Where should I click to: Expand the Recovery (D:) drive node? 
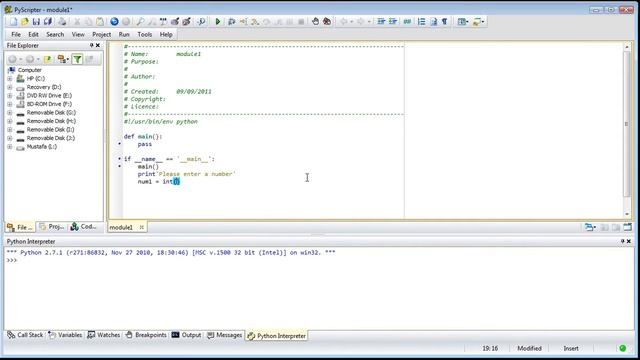10,87
